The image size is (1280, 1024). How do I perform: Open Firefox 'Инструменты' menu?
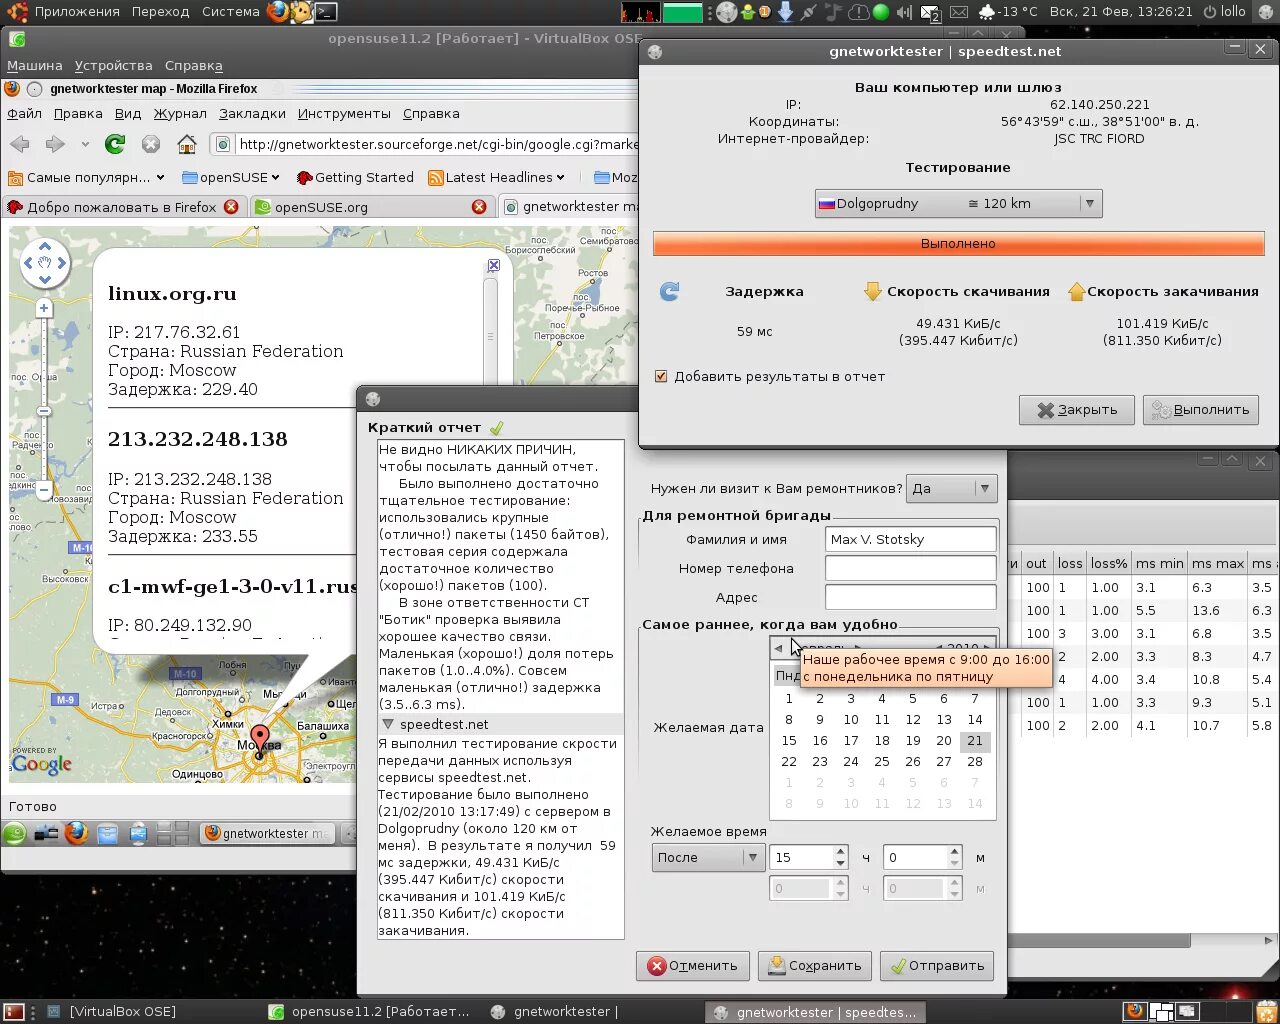coord(344,113)
